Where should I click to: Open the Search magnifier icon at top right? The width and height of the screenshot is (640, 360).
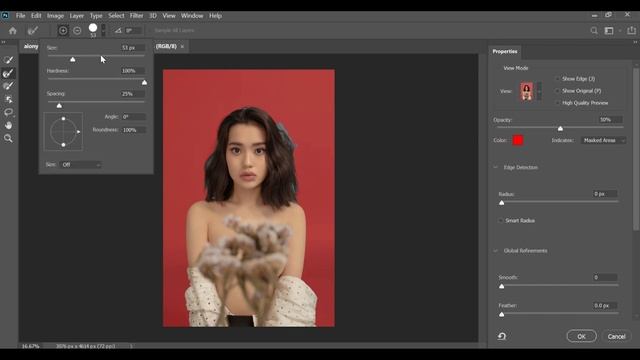click(x=594, y=31)
